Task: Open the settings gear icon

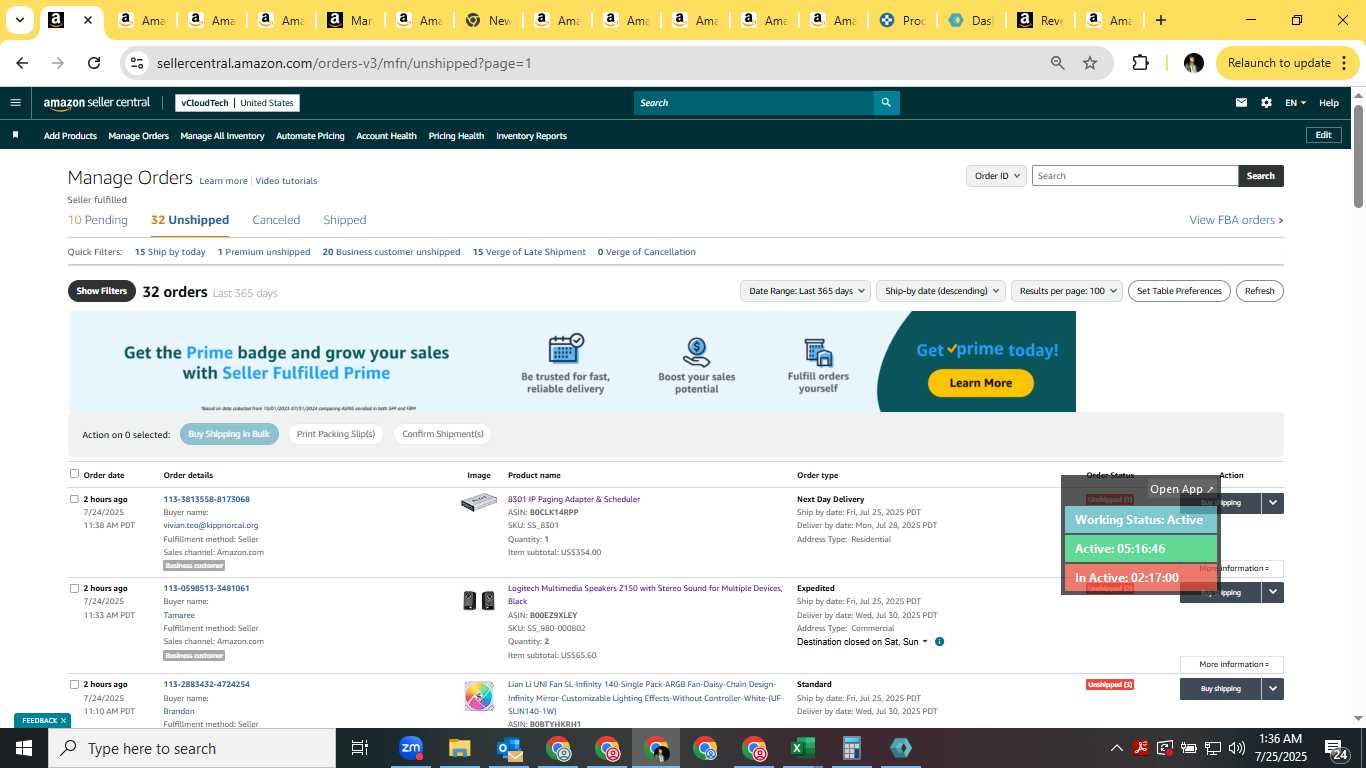Action: point(1266,103)
